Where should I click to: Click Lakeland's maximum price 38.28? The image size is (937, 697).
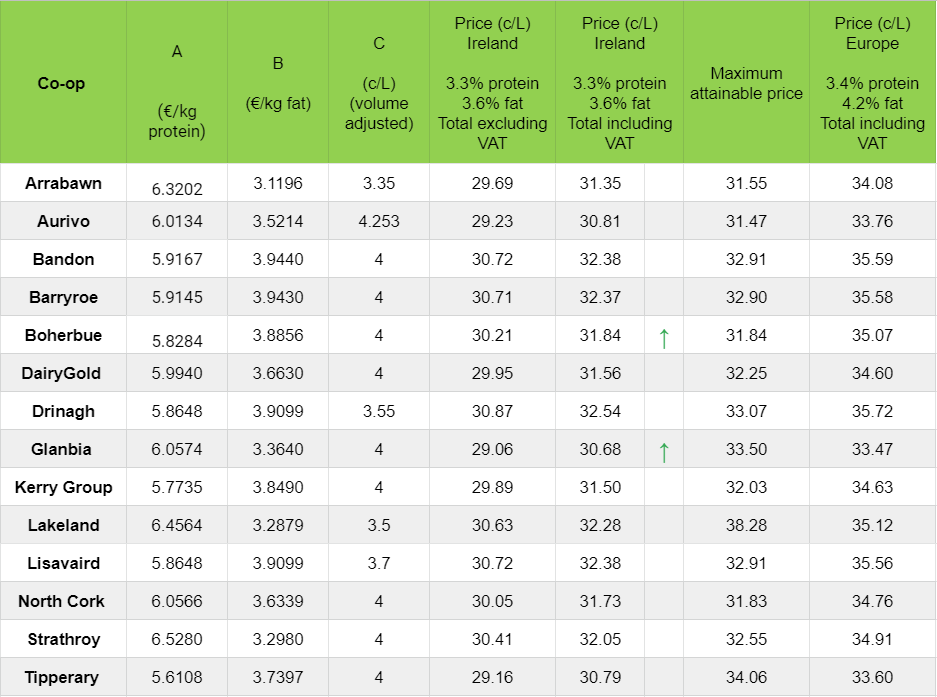click(x=746, y=525)
